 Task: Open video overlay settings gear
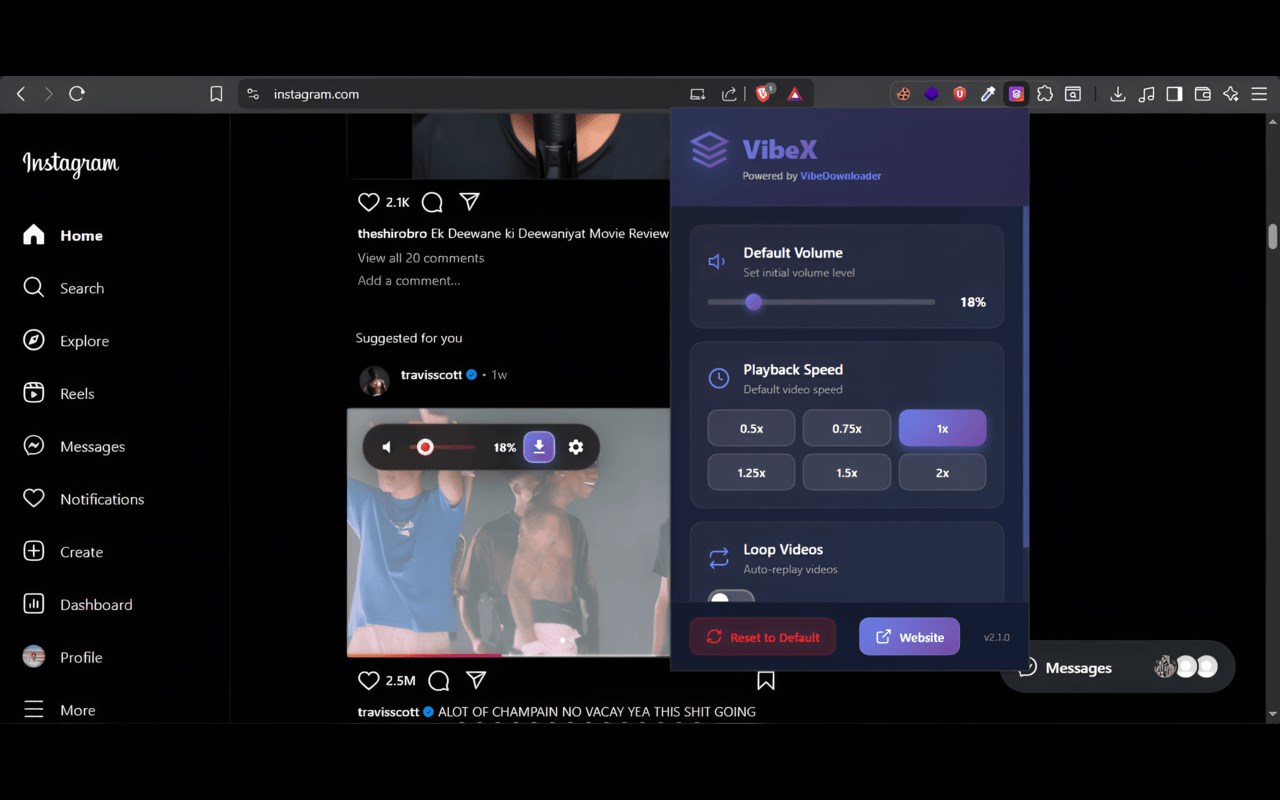576,447
